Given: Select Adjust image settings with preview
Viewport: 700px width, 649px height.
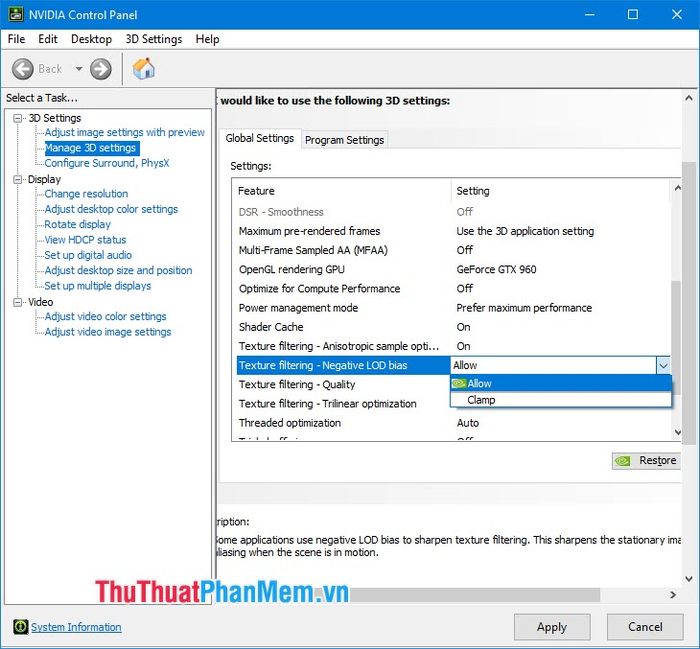Looking at the screenshot, I should pyautogui.click(x=125, y=133).
